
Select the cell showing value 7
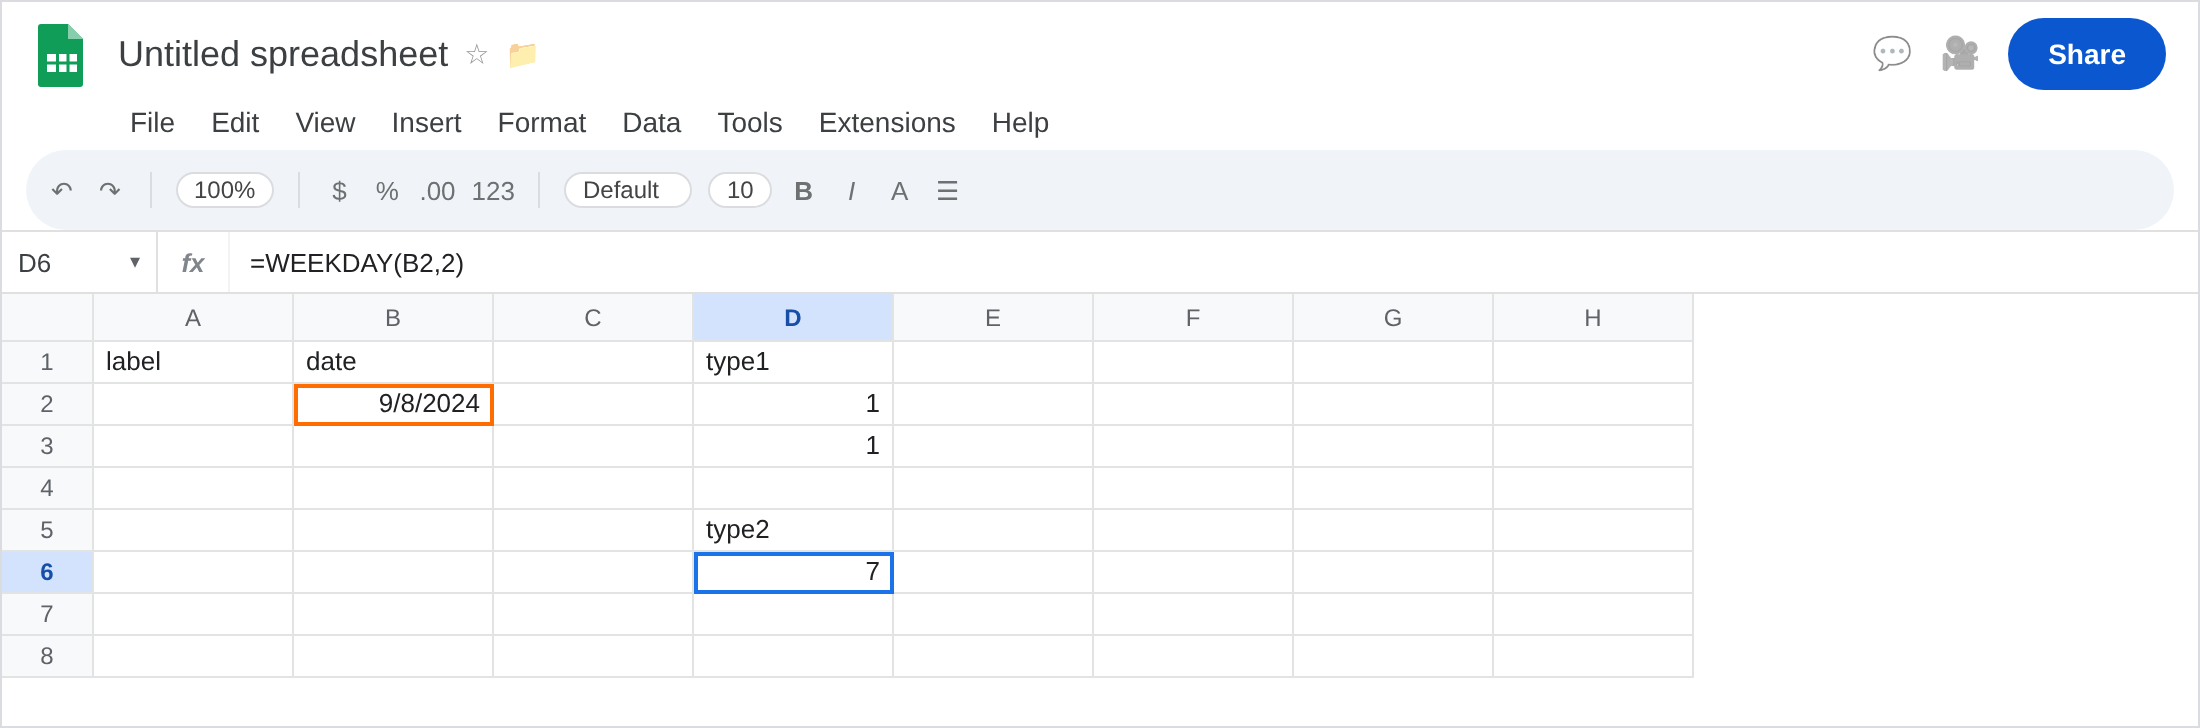(x=793, y=572)
